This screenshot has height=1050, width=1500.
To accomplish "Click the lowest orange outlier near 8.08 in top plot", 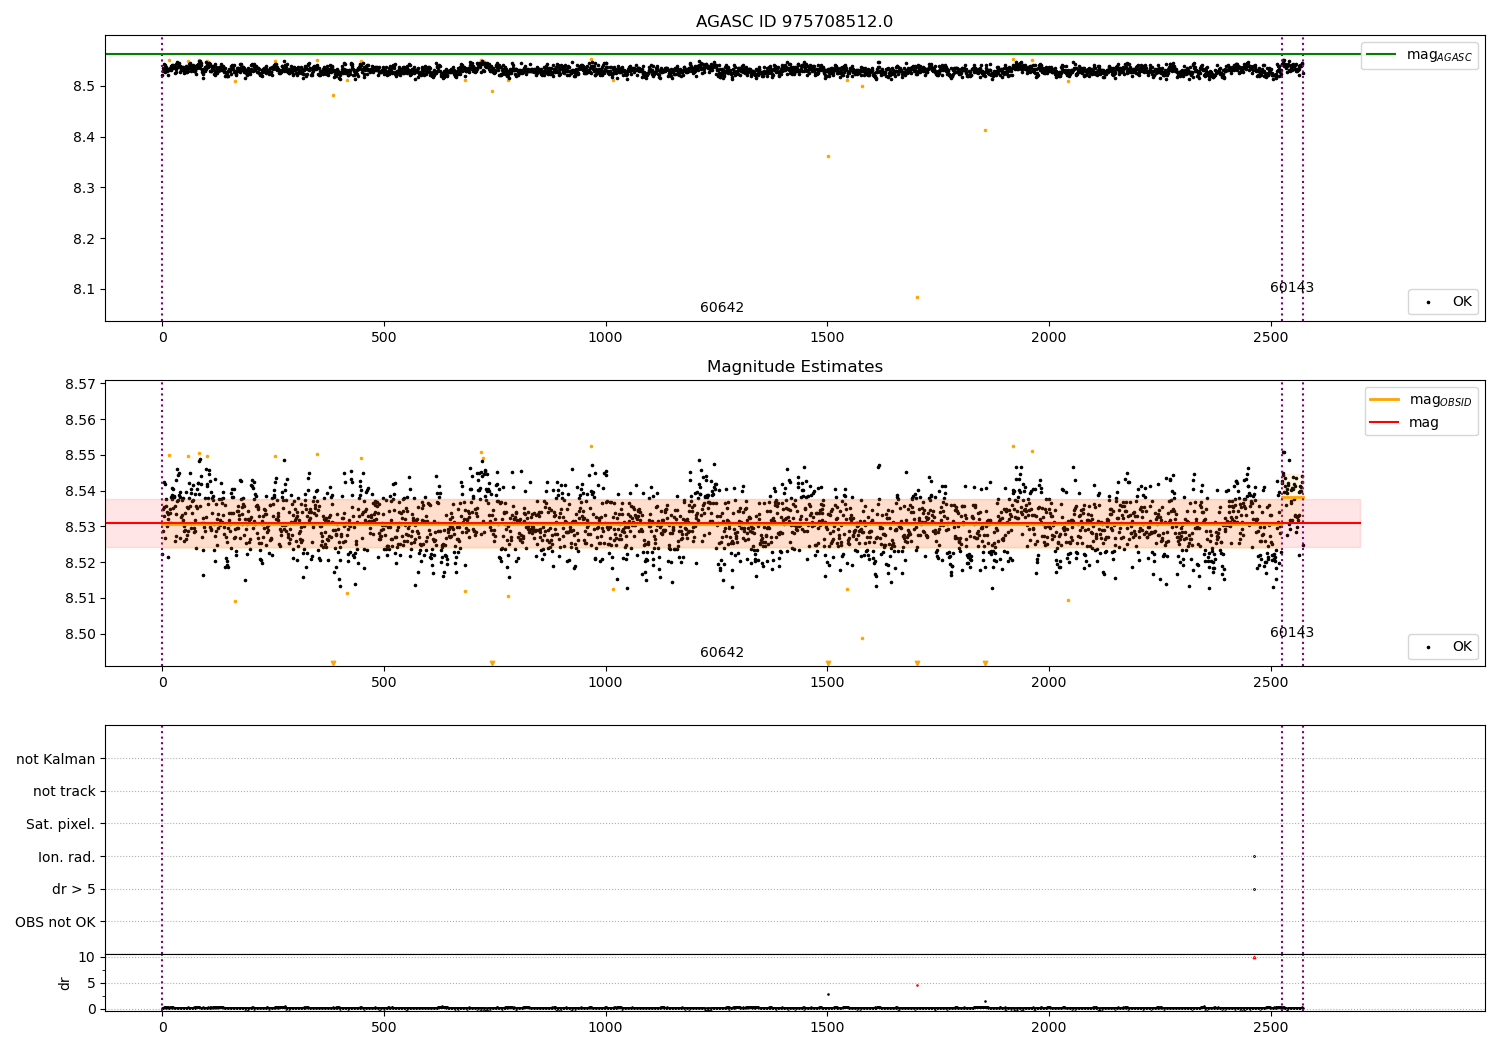I will pos(917,297).
